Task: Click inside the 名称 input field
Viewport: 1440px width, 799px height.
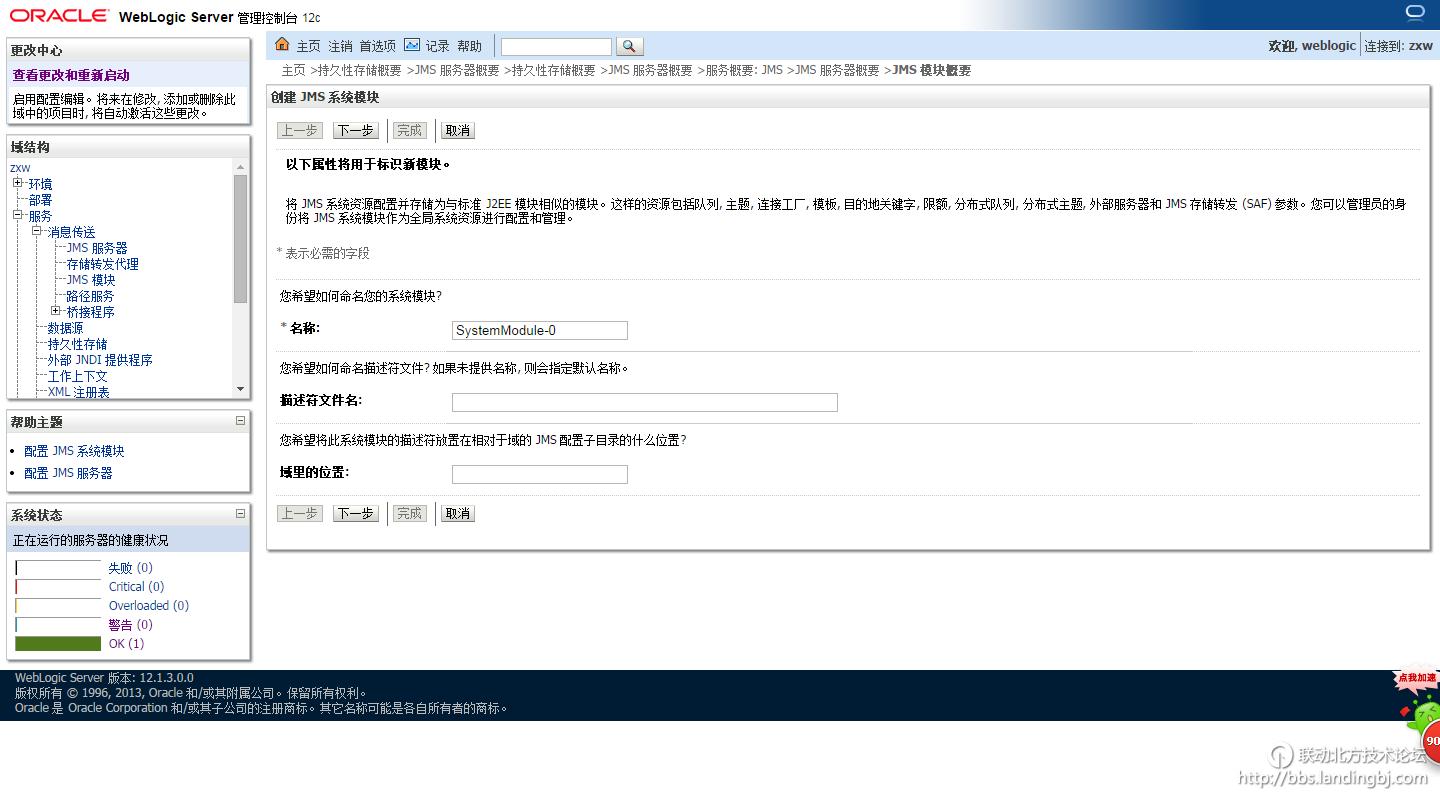Action: 539,330
